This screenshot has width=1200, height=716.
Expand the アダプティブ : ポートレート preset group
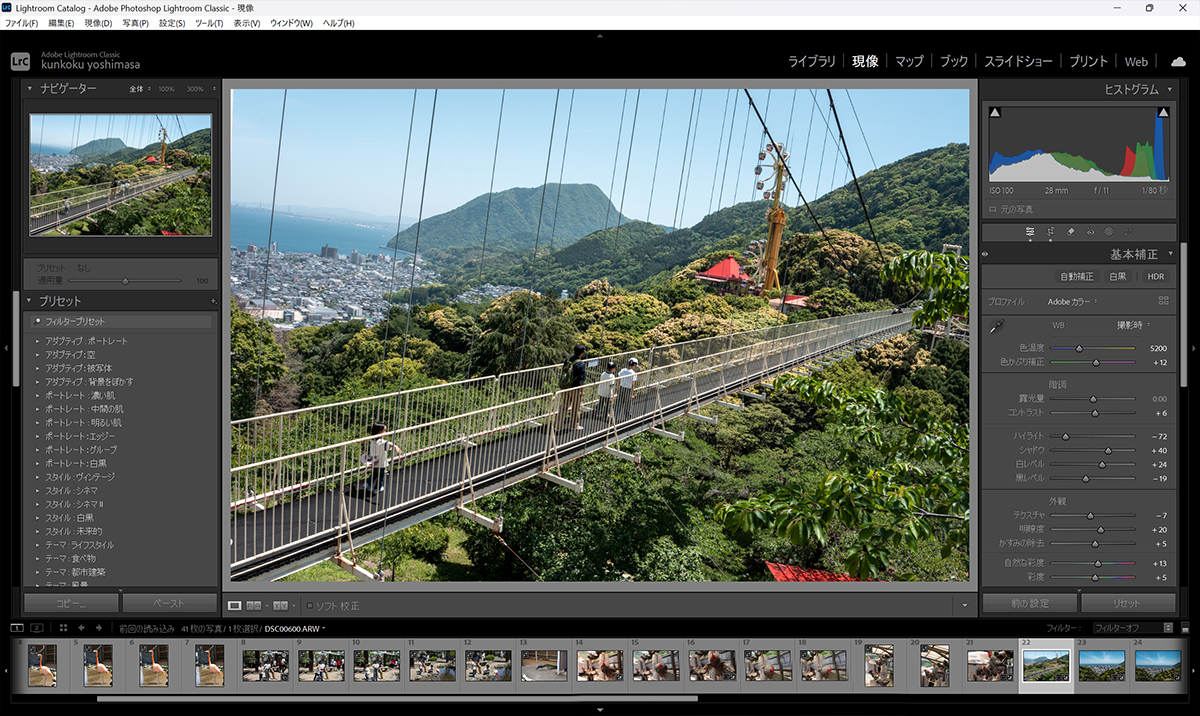pos(37,341)
